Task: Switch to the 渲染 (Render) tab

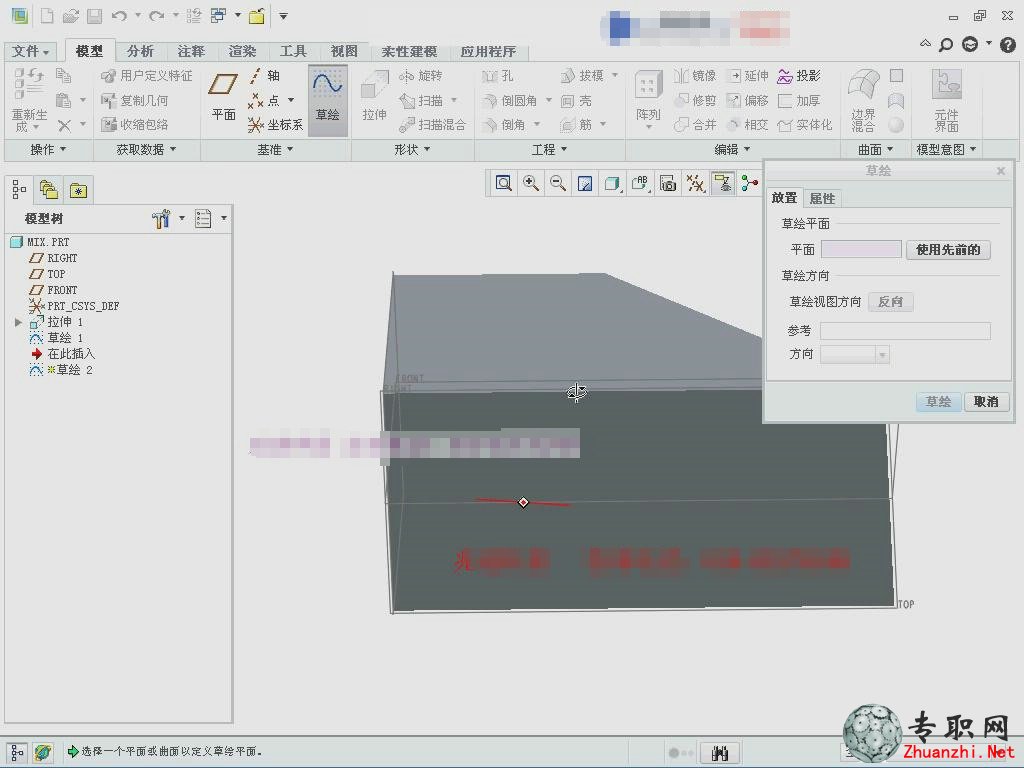Action: click(242, 51)
